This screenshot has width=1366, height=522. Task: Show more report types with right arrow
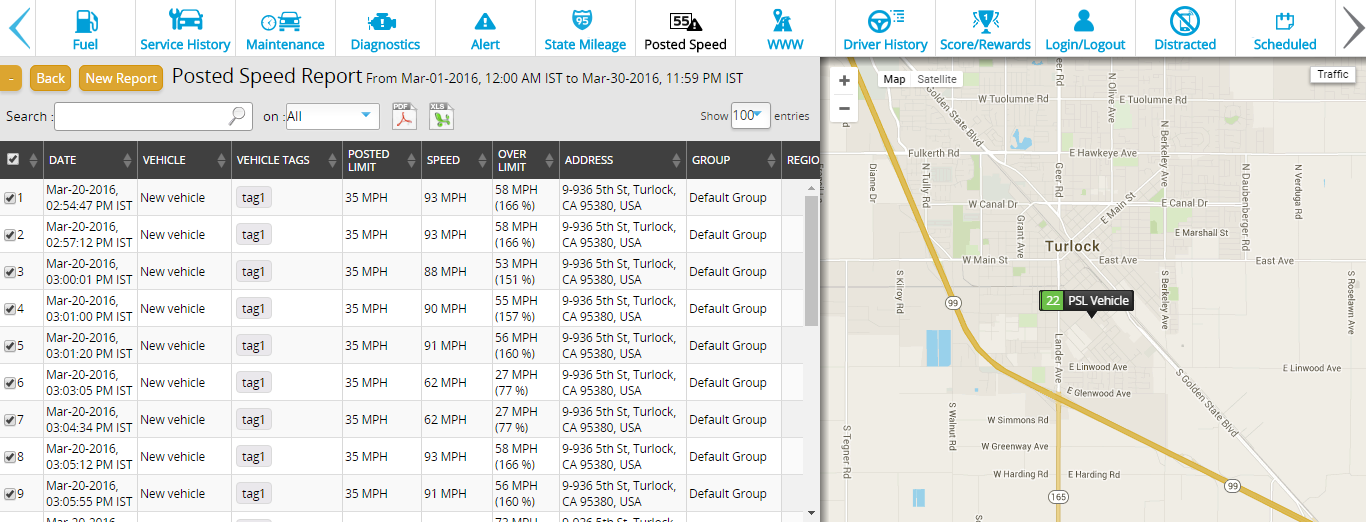pyautogui.click(x=1352, y=28)
